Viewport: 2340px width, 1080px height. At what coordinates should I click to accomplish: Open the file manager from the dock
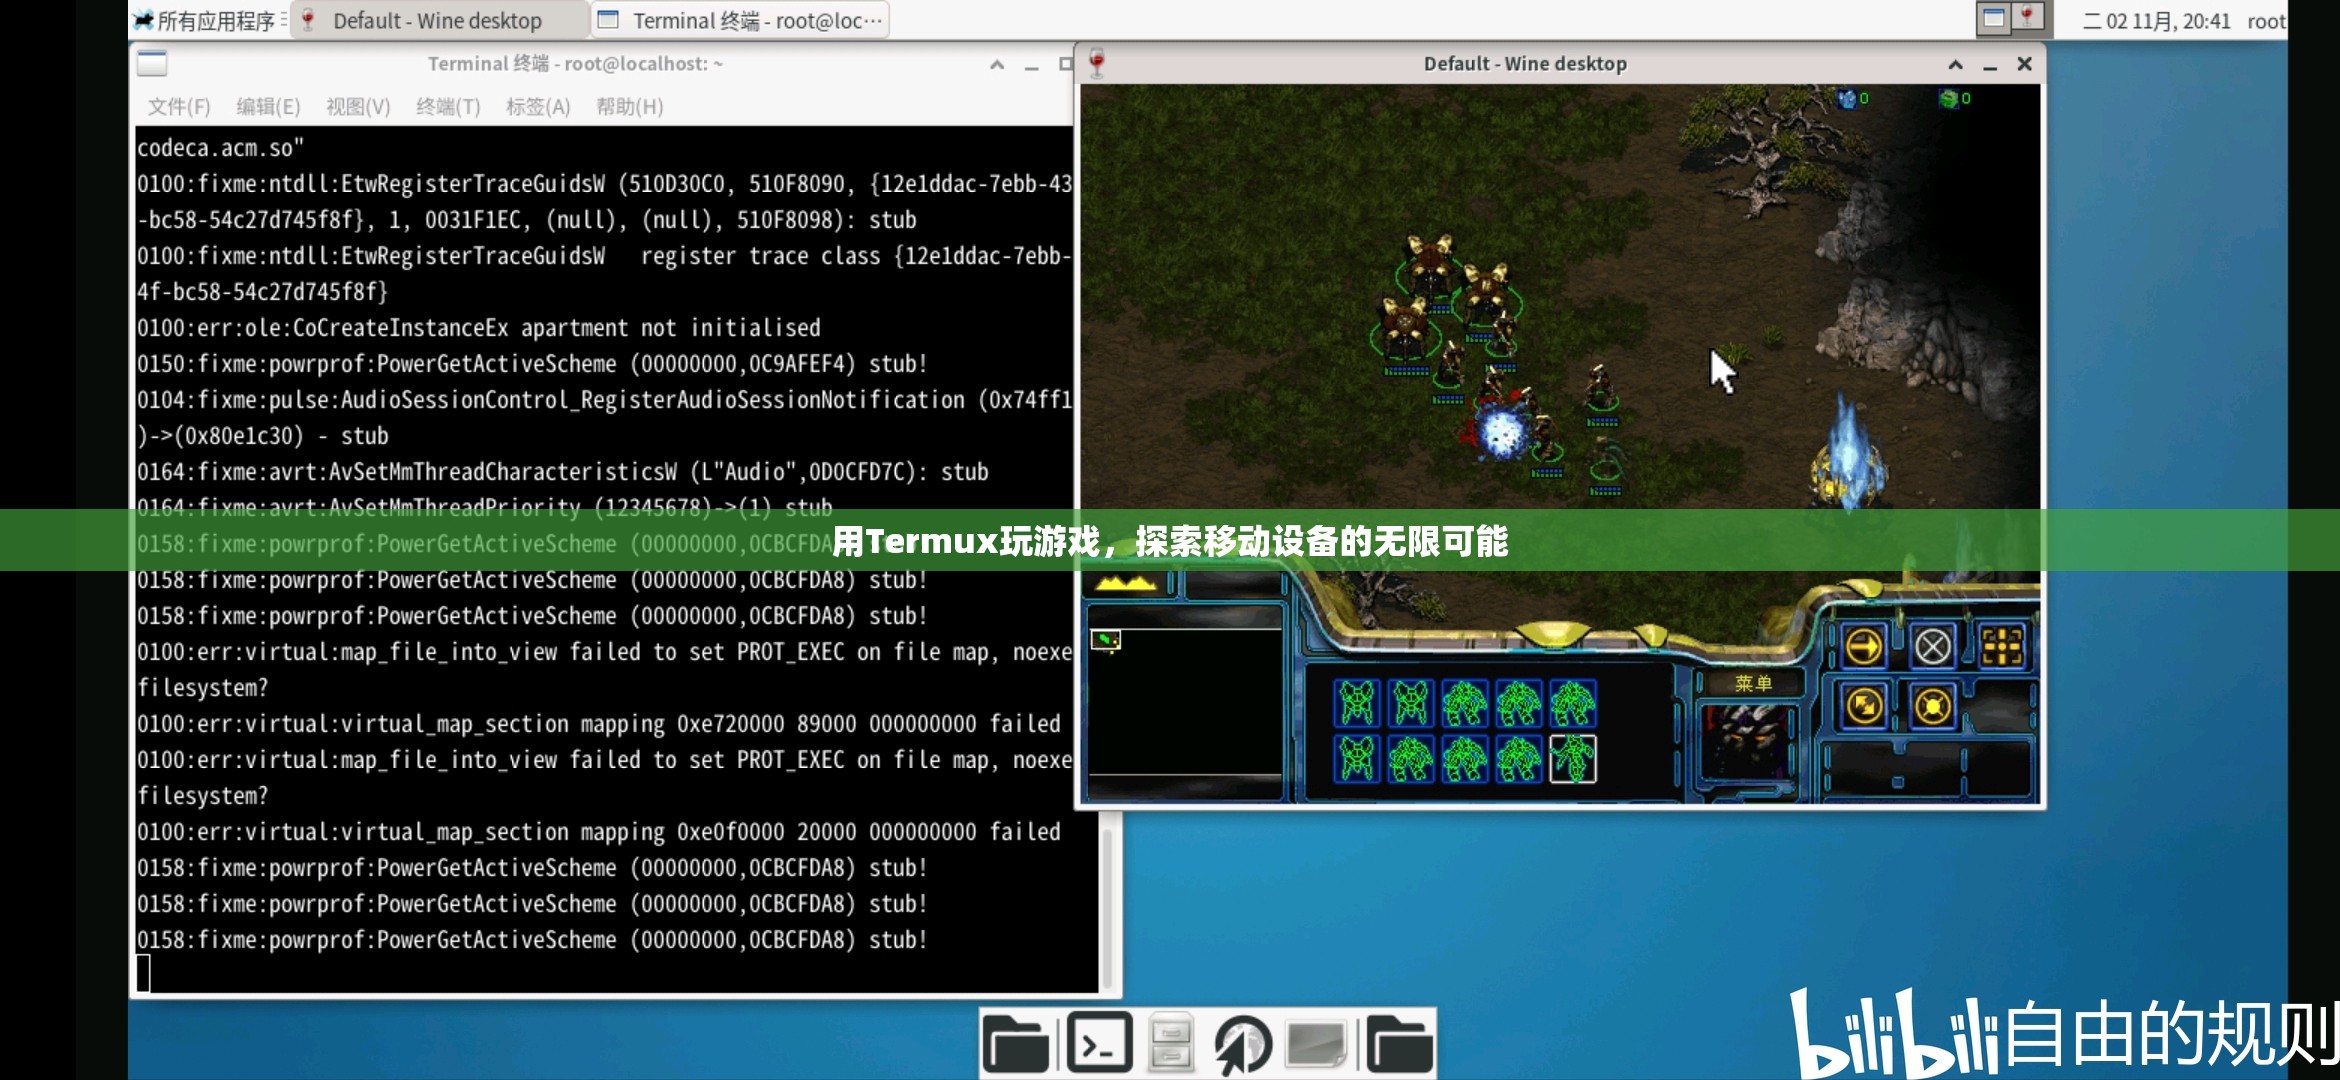[x=1016, y=1044]
